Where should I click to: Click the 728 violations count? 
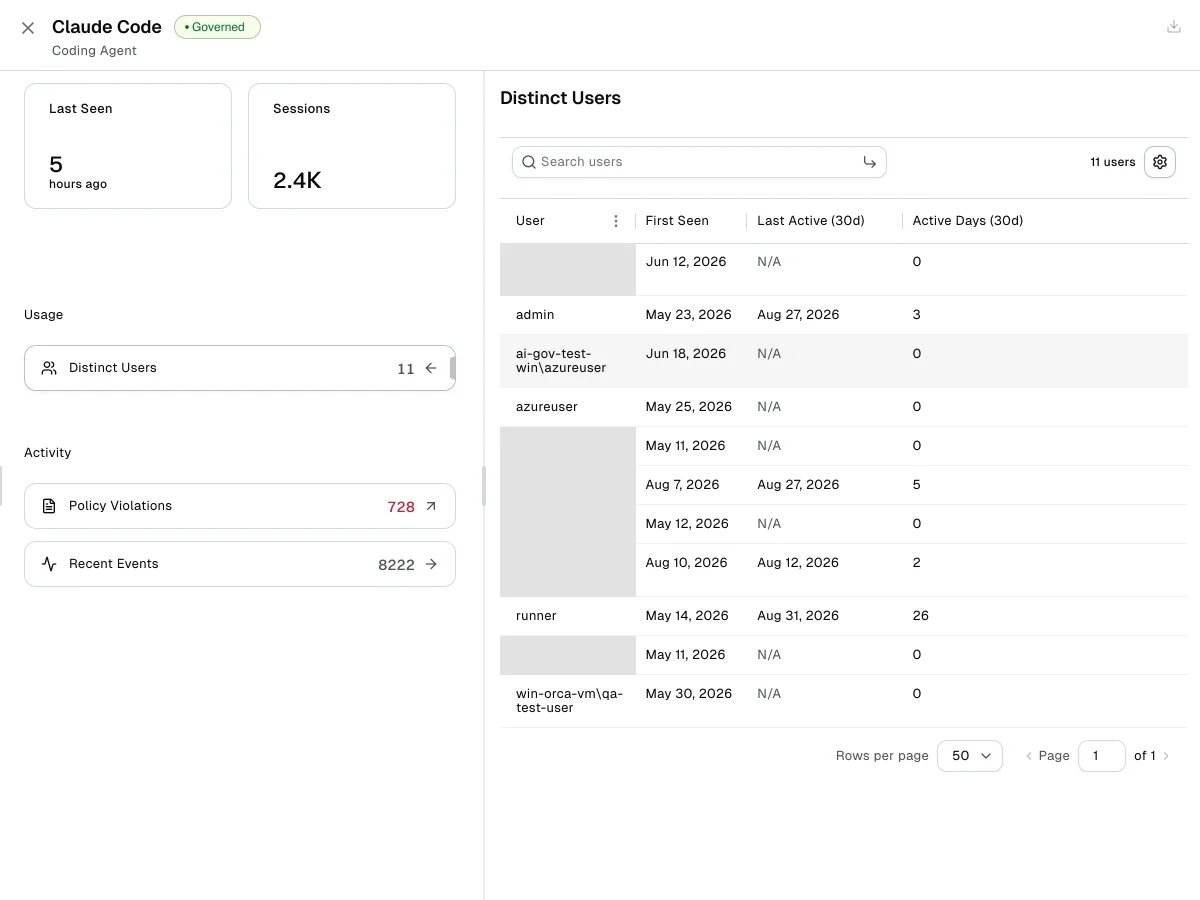click(401, 507)
